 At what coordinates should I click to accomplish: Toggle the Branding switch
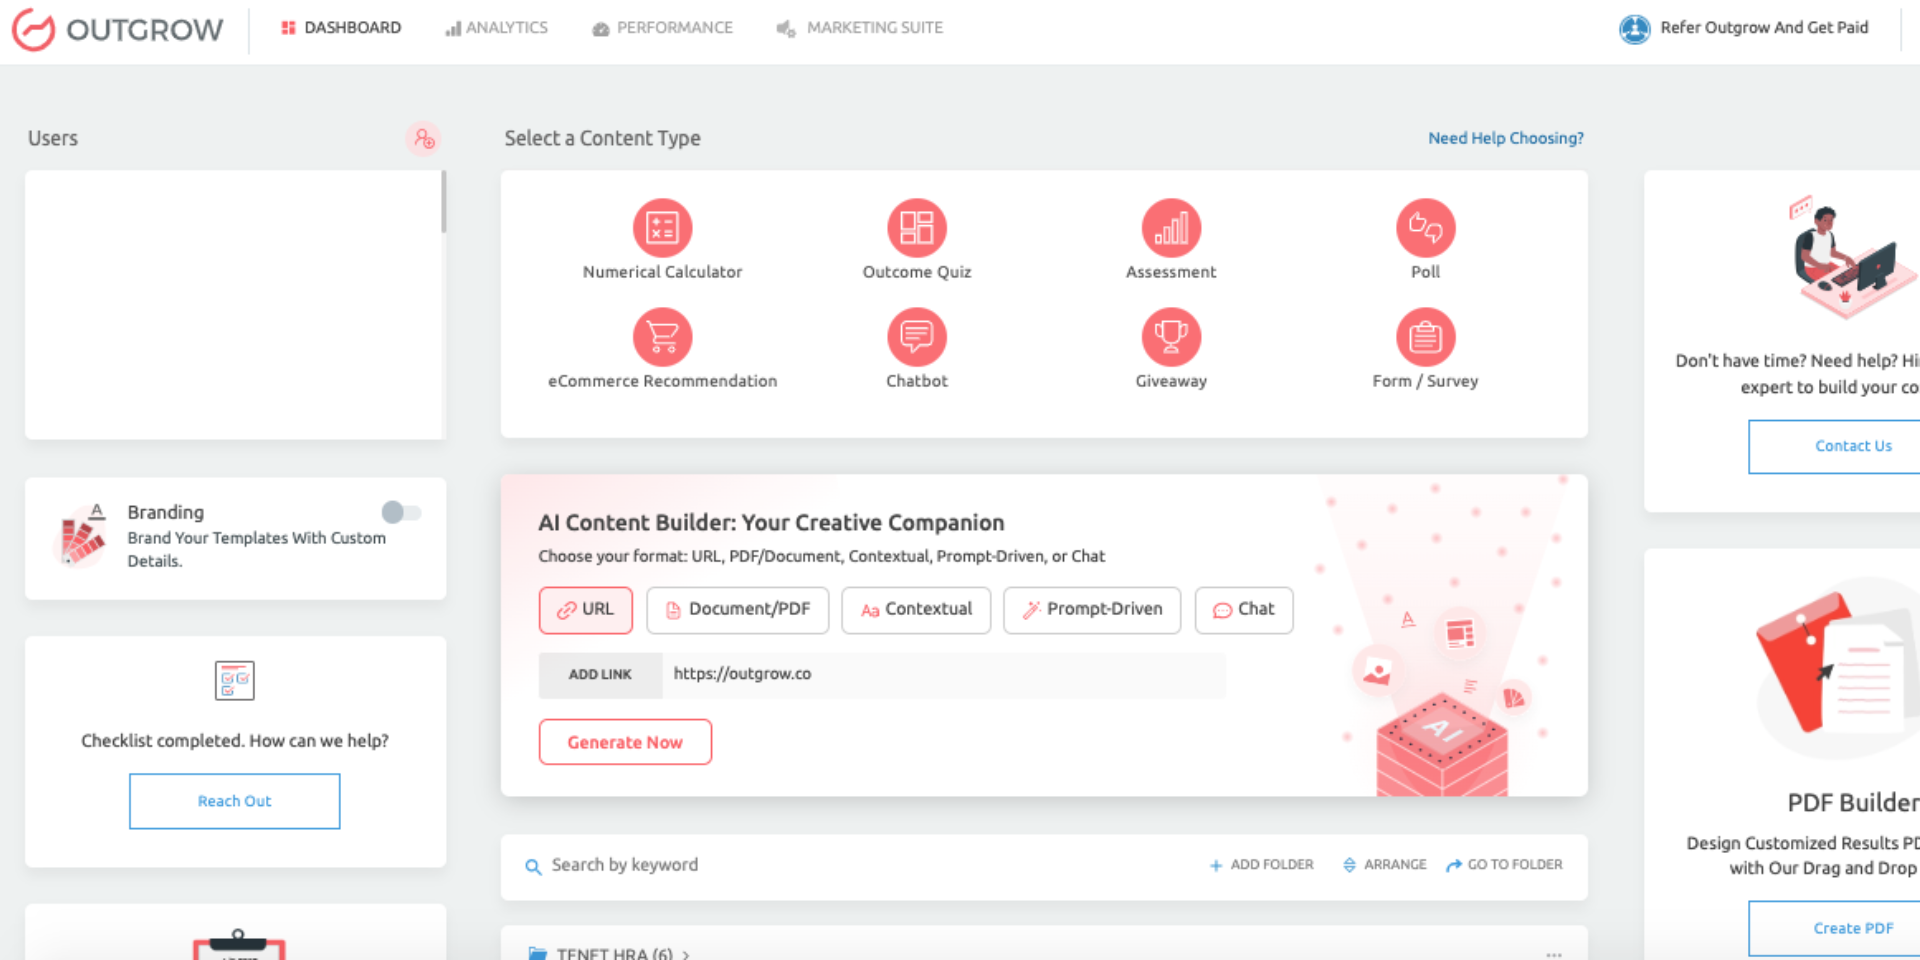click(402, 512)
